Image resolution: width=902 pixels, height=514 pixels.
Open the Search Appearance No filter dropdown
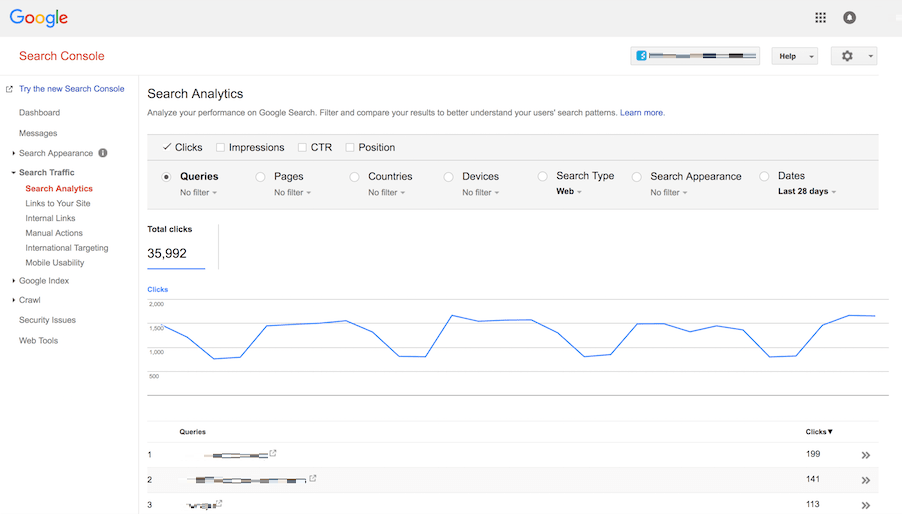tap(668, 193)
